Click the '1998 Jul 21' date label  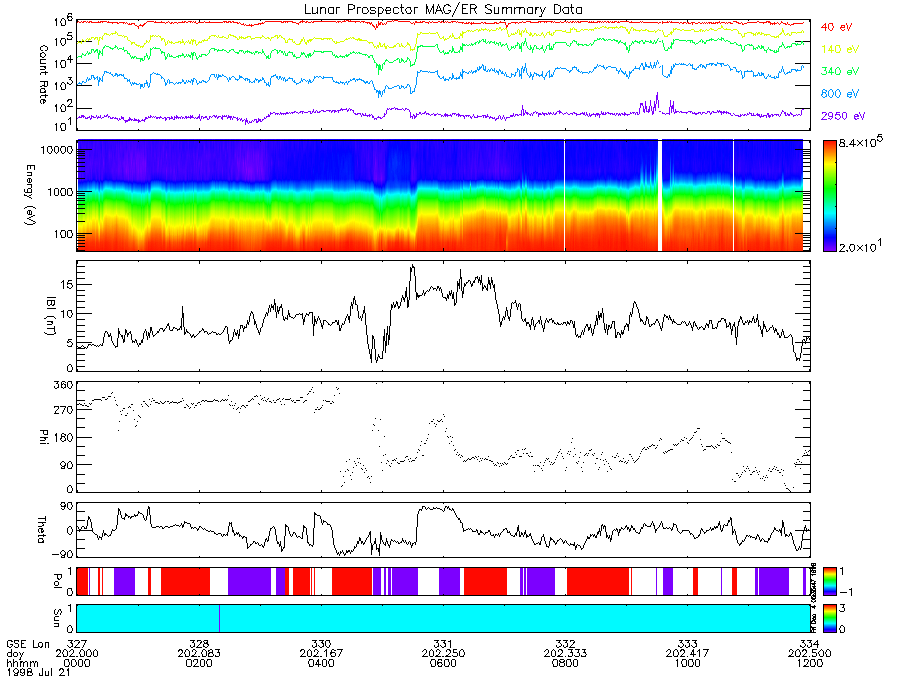tap(38, 672)
